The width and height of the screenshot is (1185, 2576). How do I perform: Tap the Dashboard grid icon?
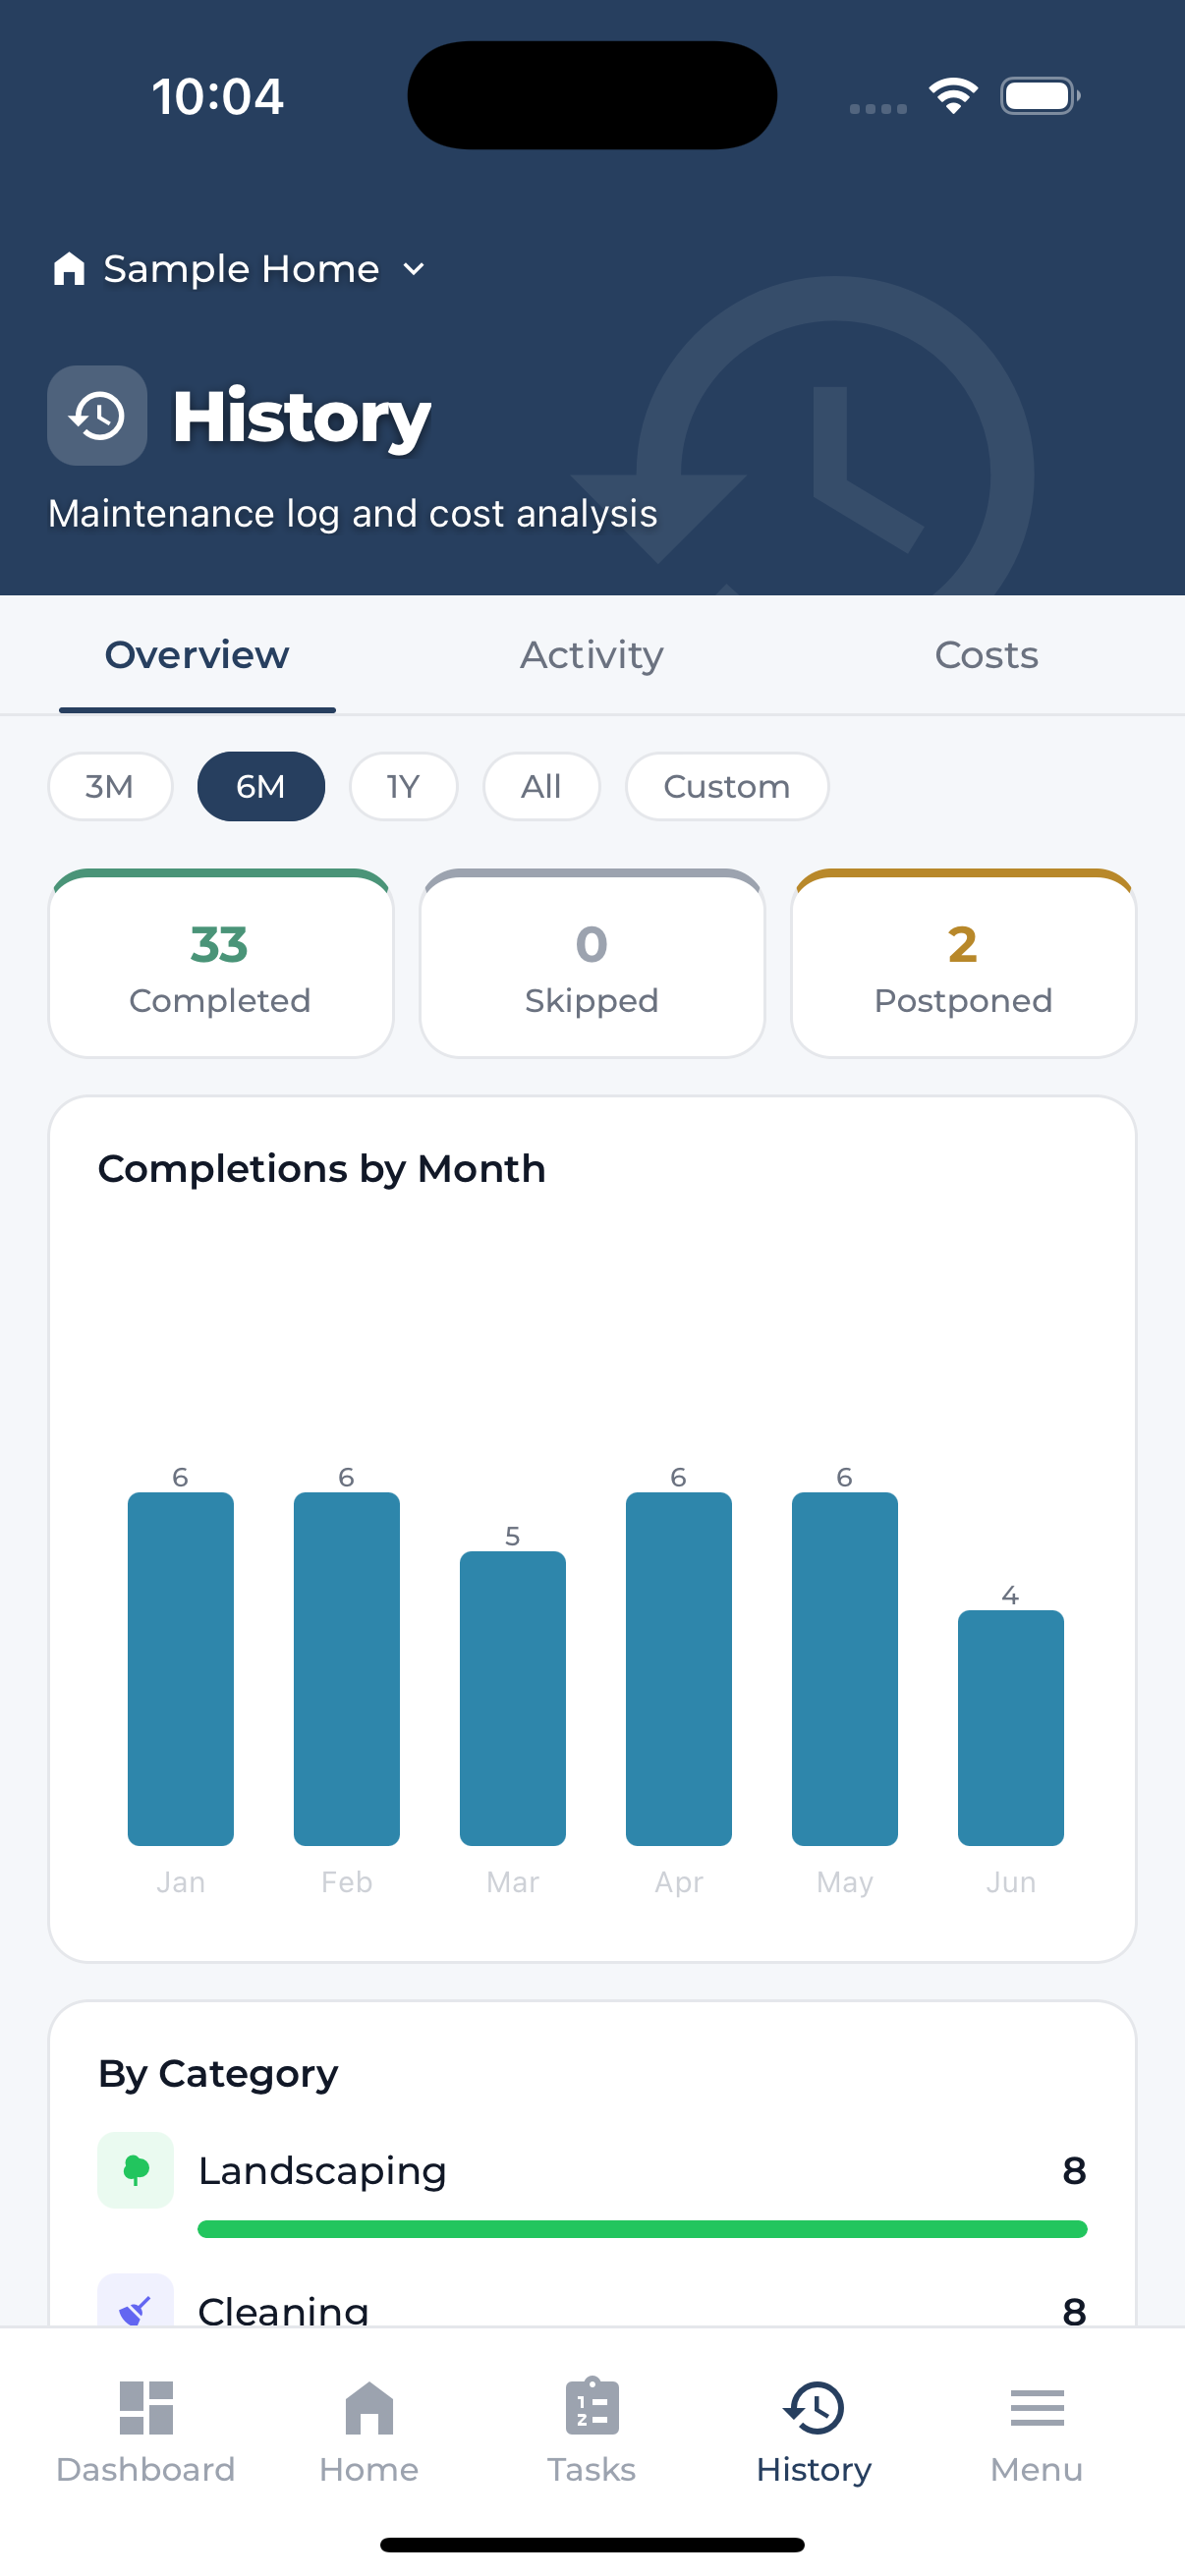tap(146, 2407)
